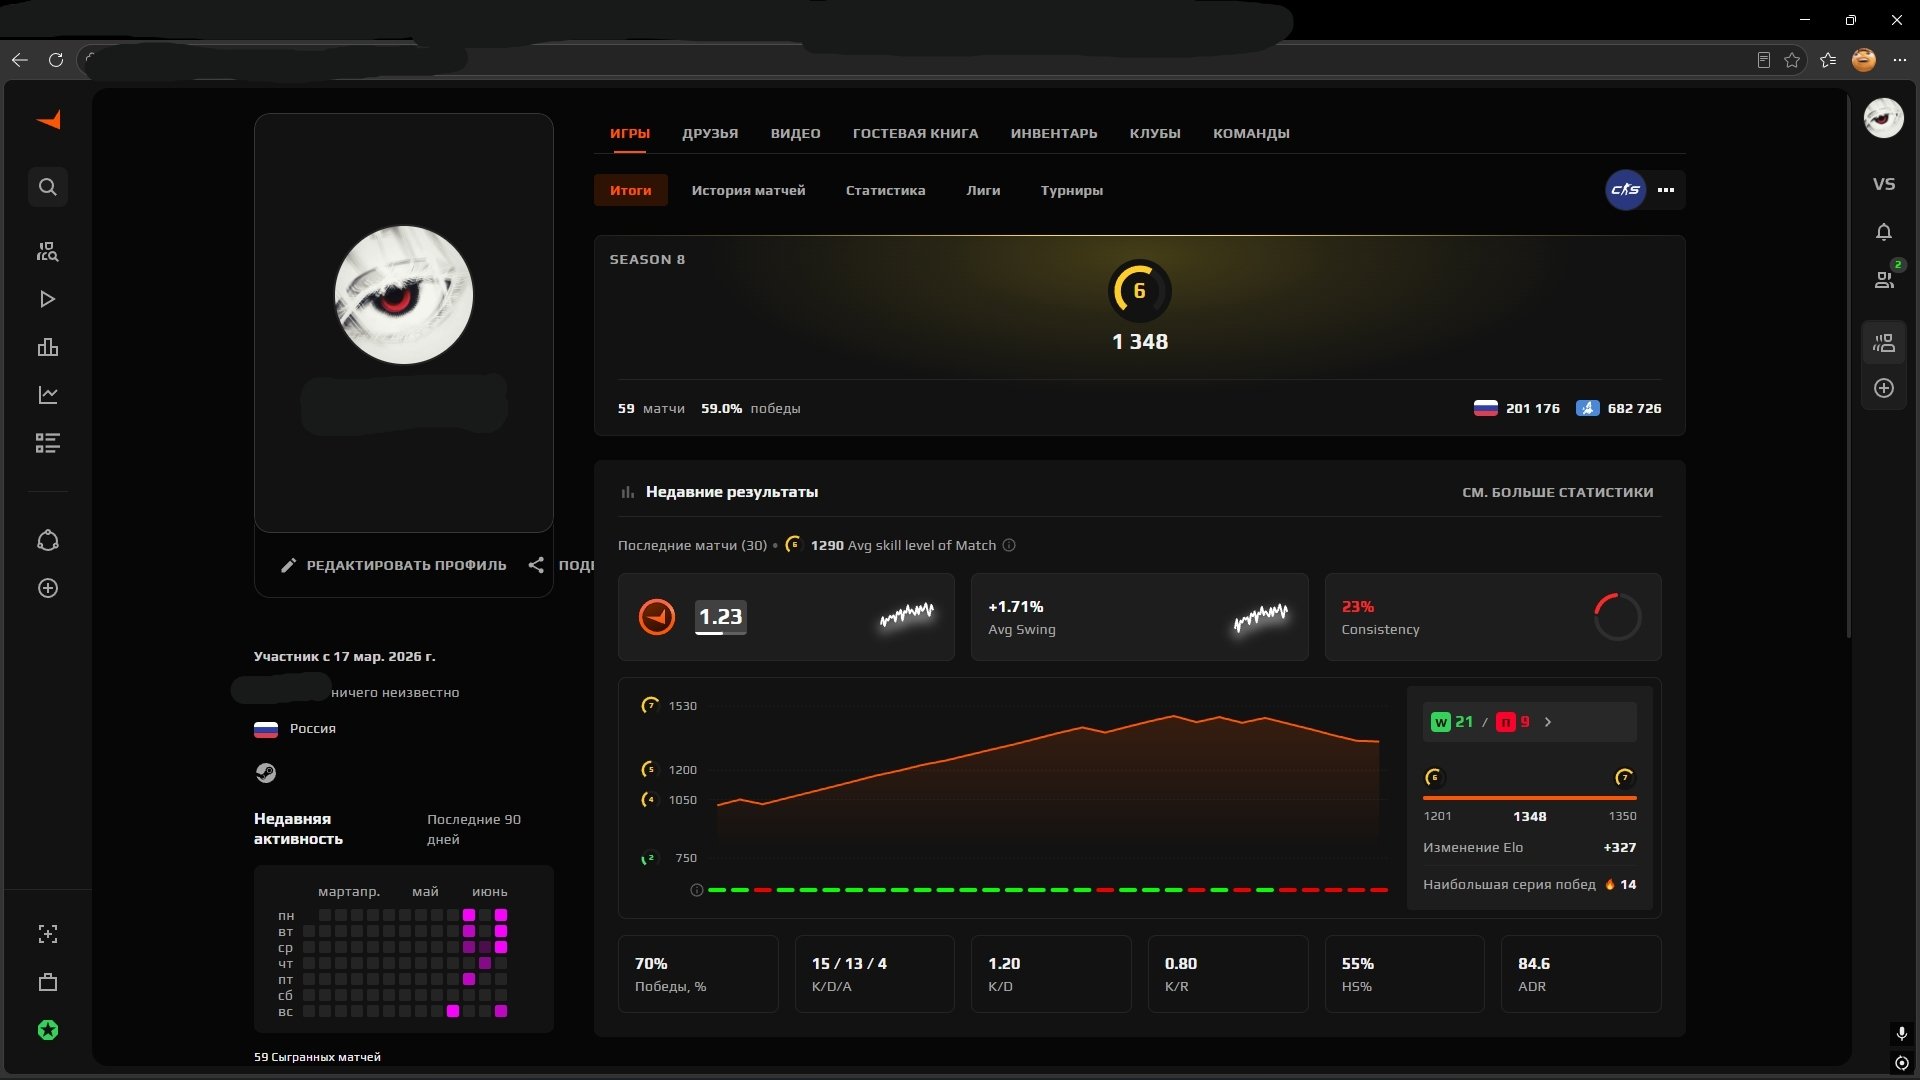Screen dimensions: 1920x1080
Task: Click the info icon left of match streak bar
Action: point(697,890)
